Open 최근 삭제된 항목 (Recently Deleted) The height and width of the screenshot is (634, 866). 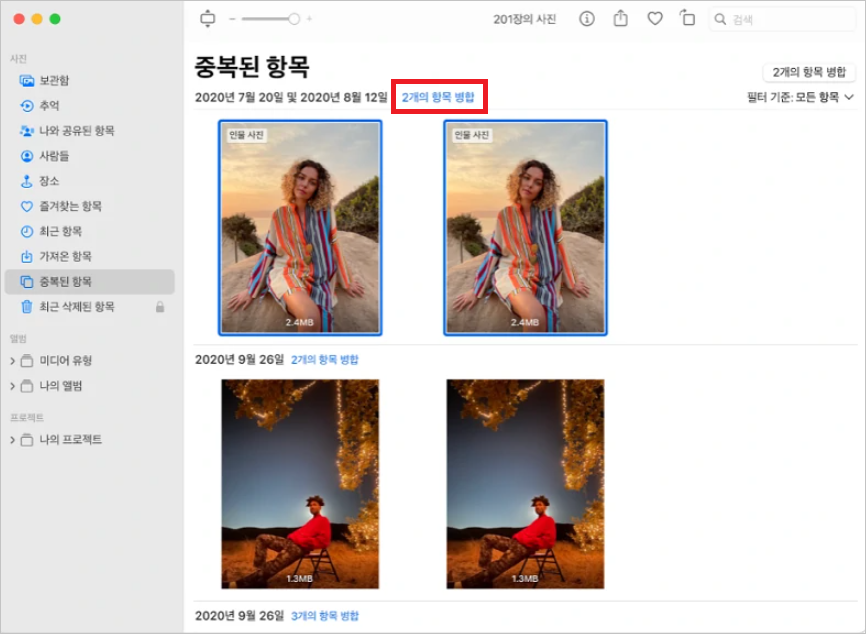[x=74, y=307]
